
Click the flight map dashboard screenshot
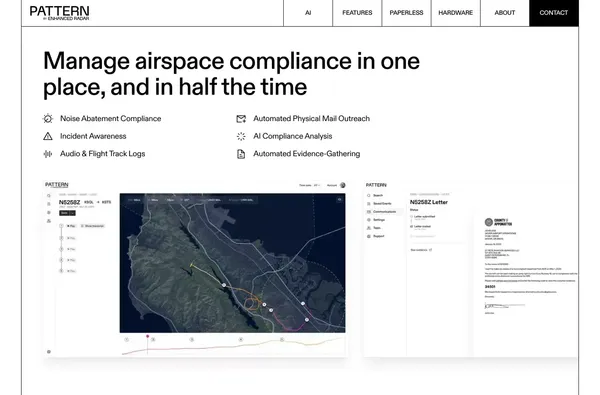pyautogui.click(x=196, y=269)
